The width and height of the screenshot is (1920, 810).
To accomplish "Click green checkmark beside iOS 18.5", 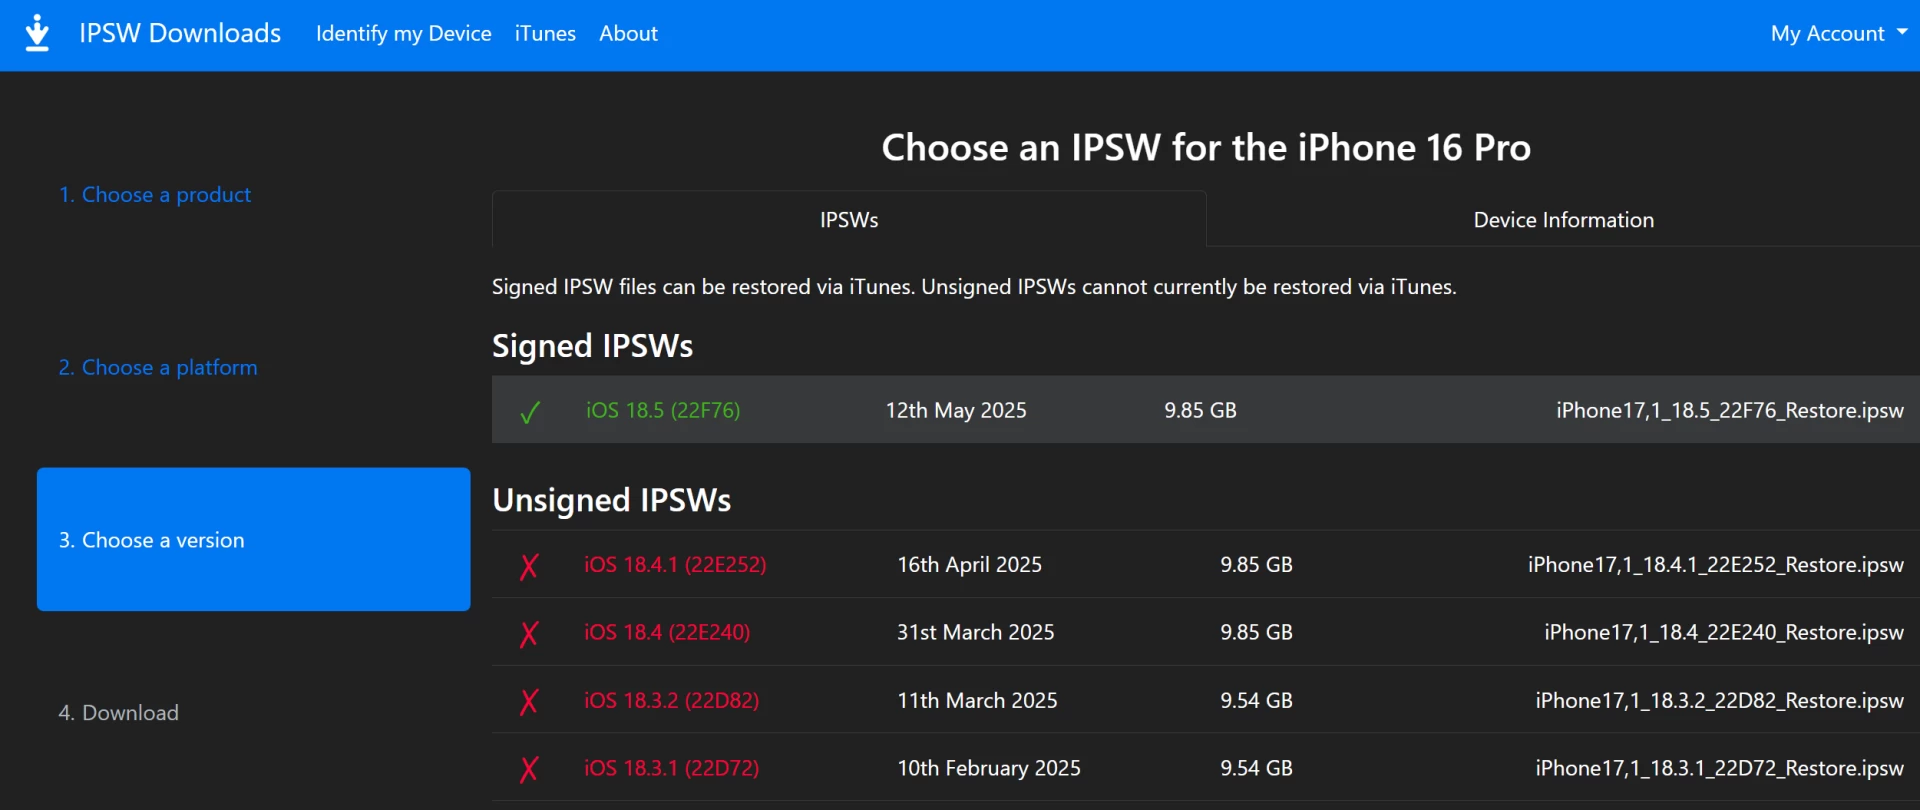I will click(530, 411).
